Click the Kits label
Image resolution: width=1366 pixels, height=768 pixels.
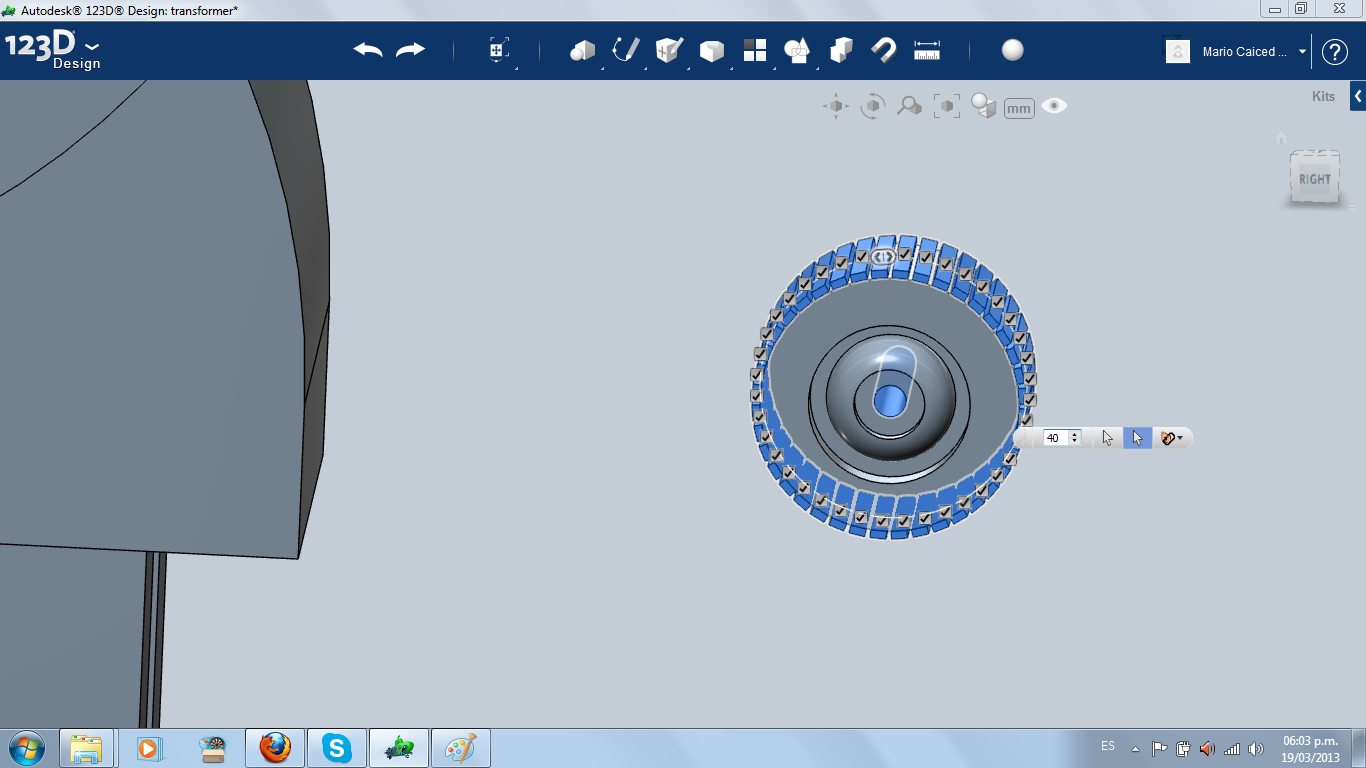click(x=1323, y=97)
